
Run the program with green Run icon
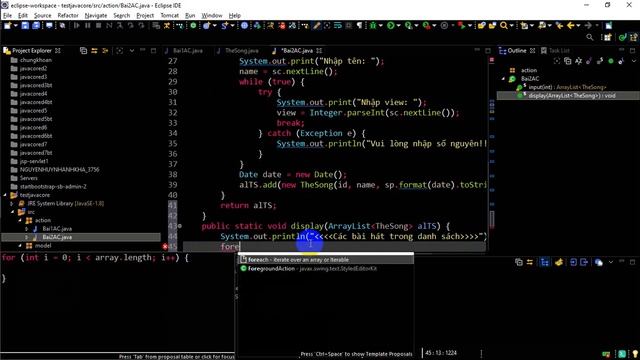[x=391, y=26]
